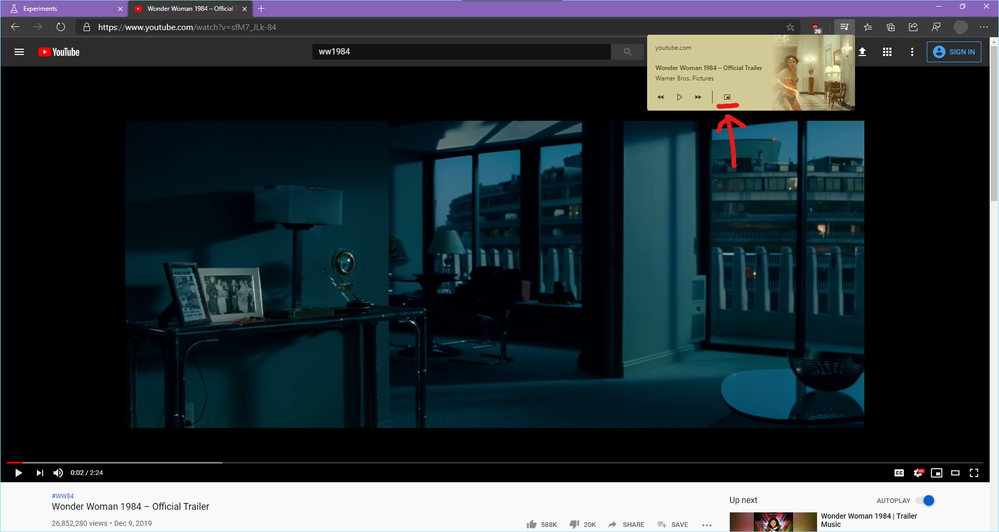Click the YouTube upload video icon
The image size is (999, 532).
pyautogui.click(x=862, y=52)
